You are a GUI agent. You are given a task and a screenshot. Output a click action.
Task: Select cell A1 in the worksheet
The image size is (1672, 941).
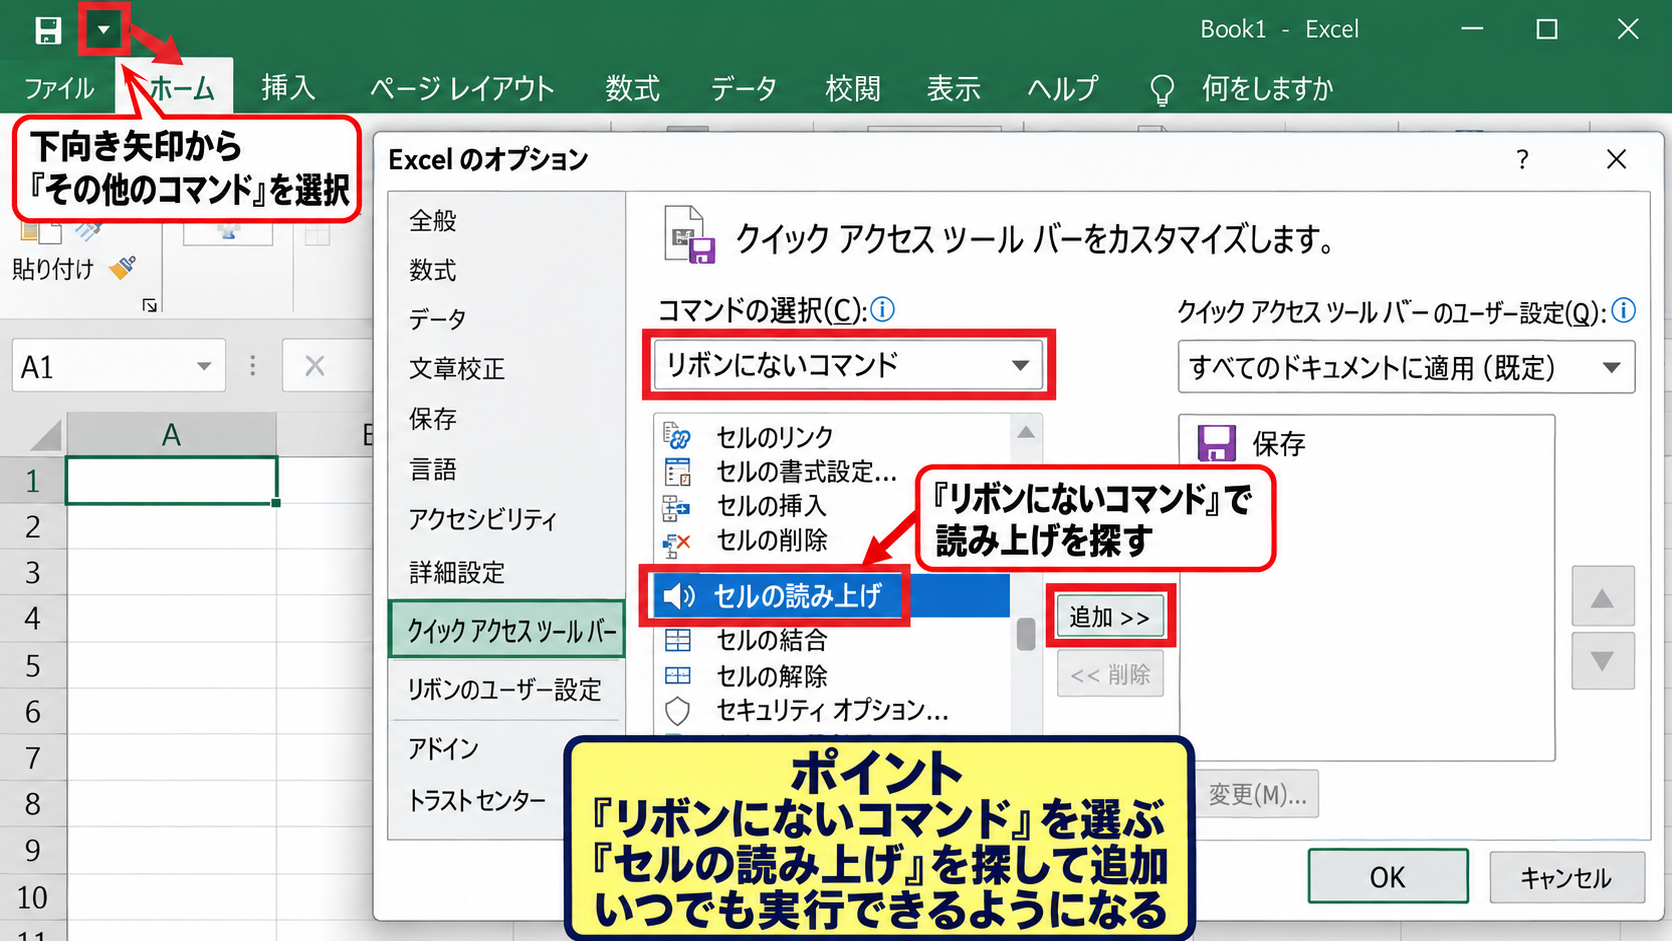171,481
